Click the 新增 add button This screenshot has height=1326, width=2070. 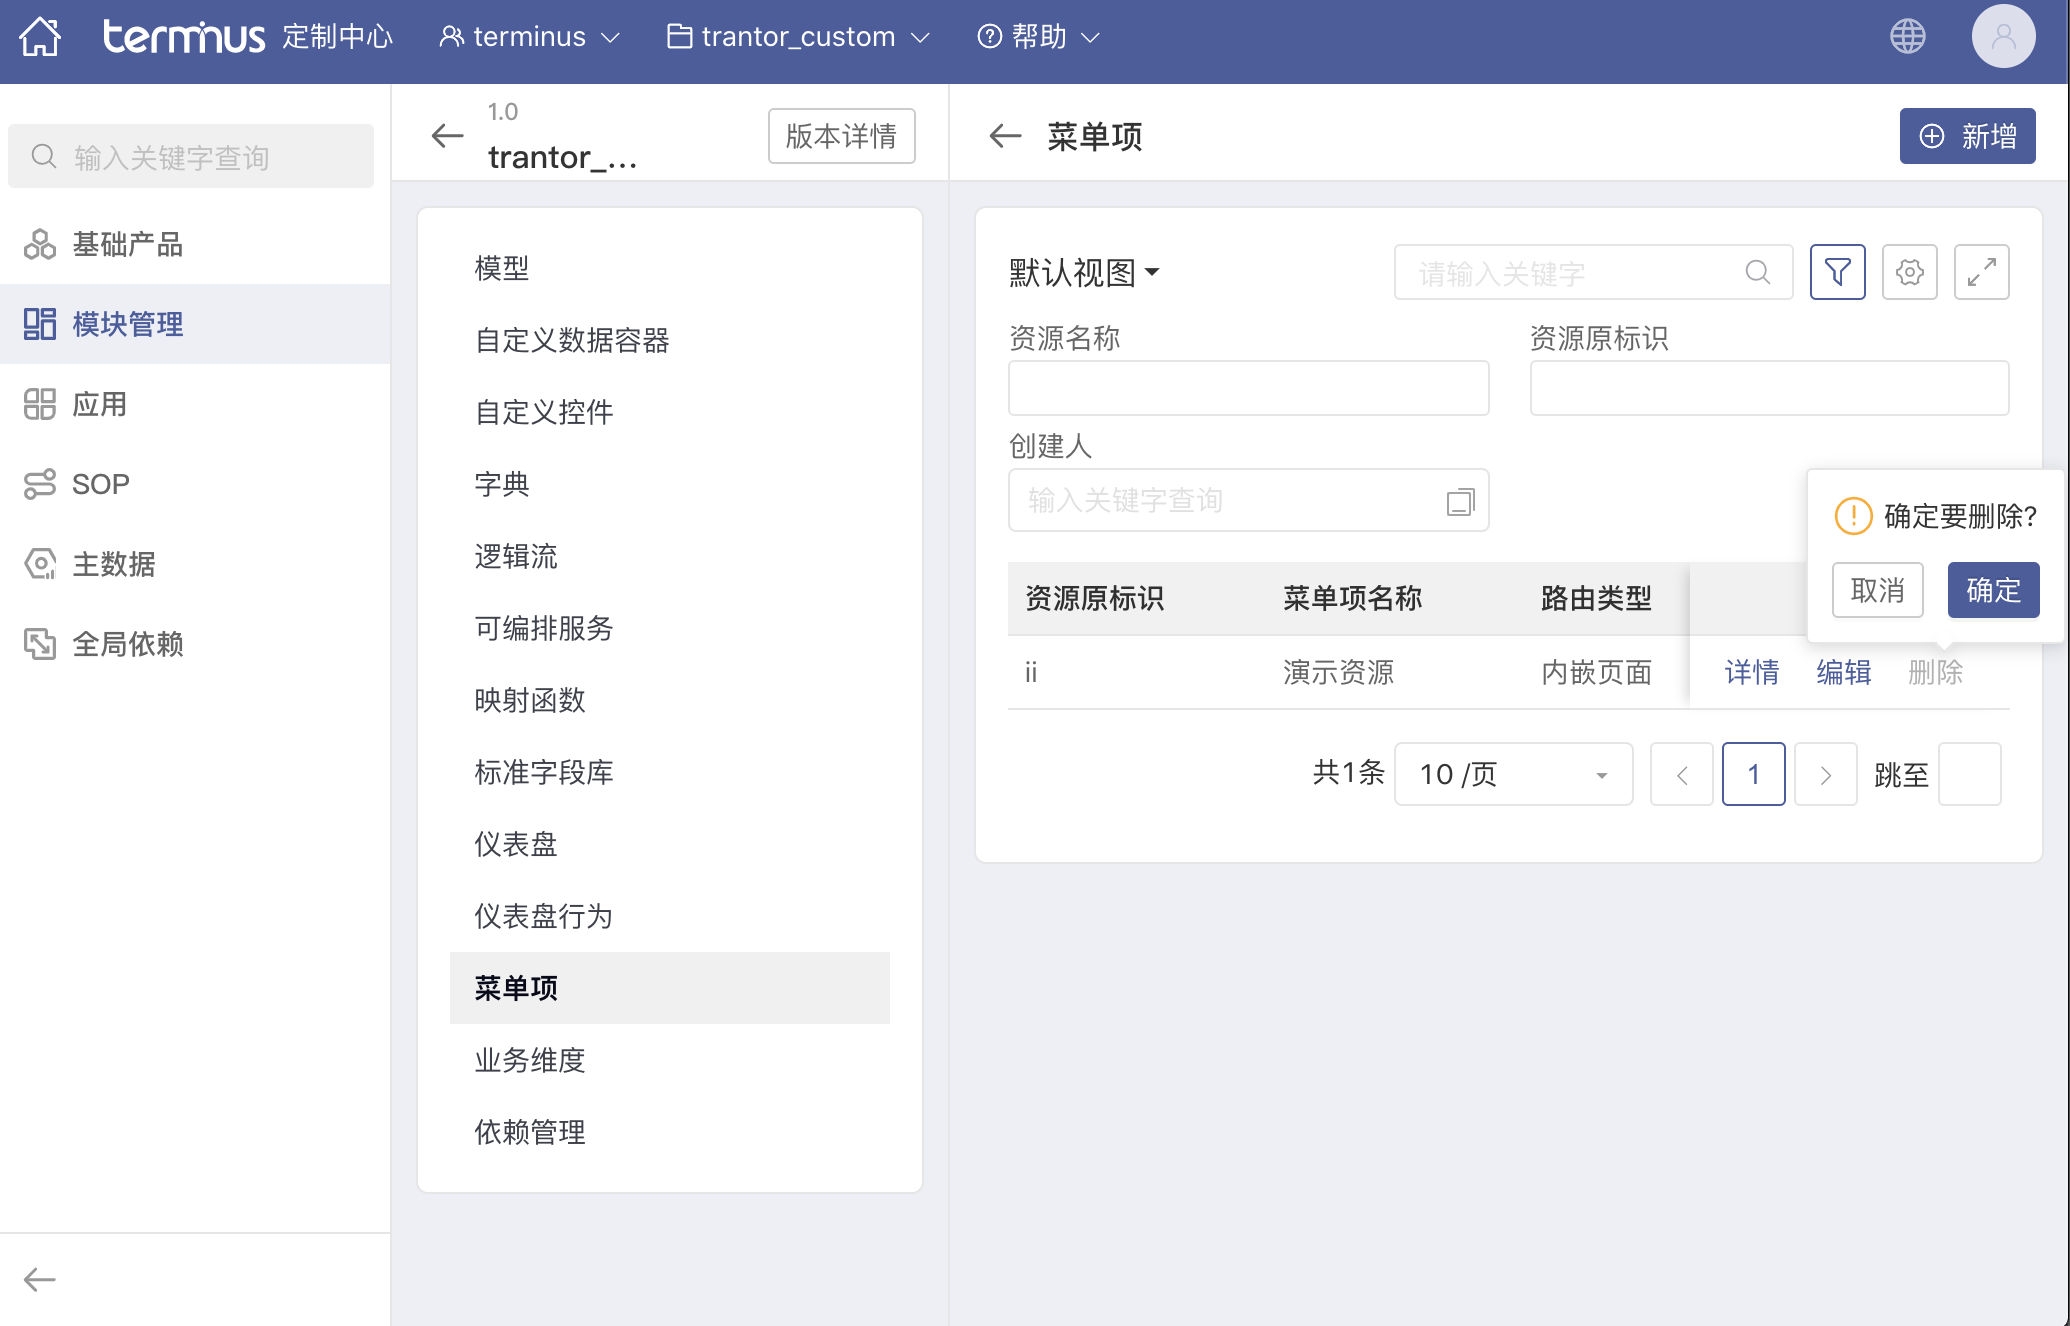1967,136
